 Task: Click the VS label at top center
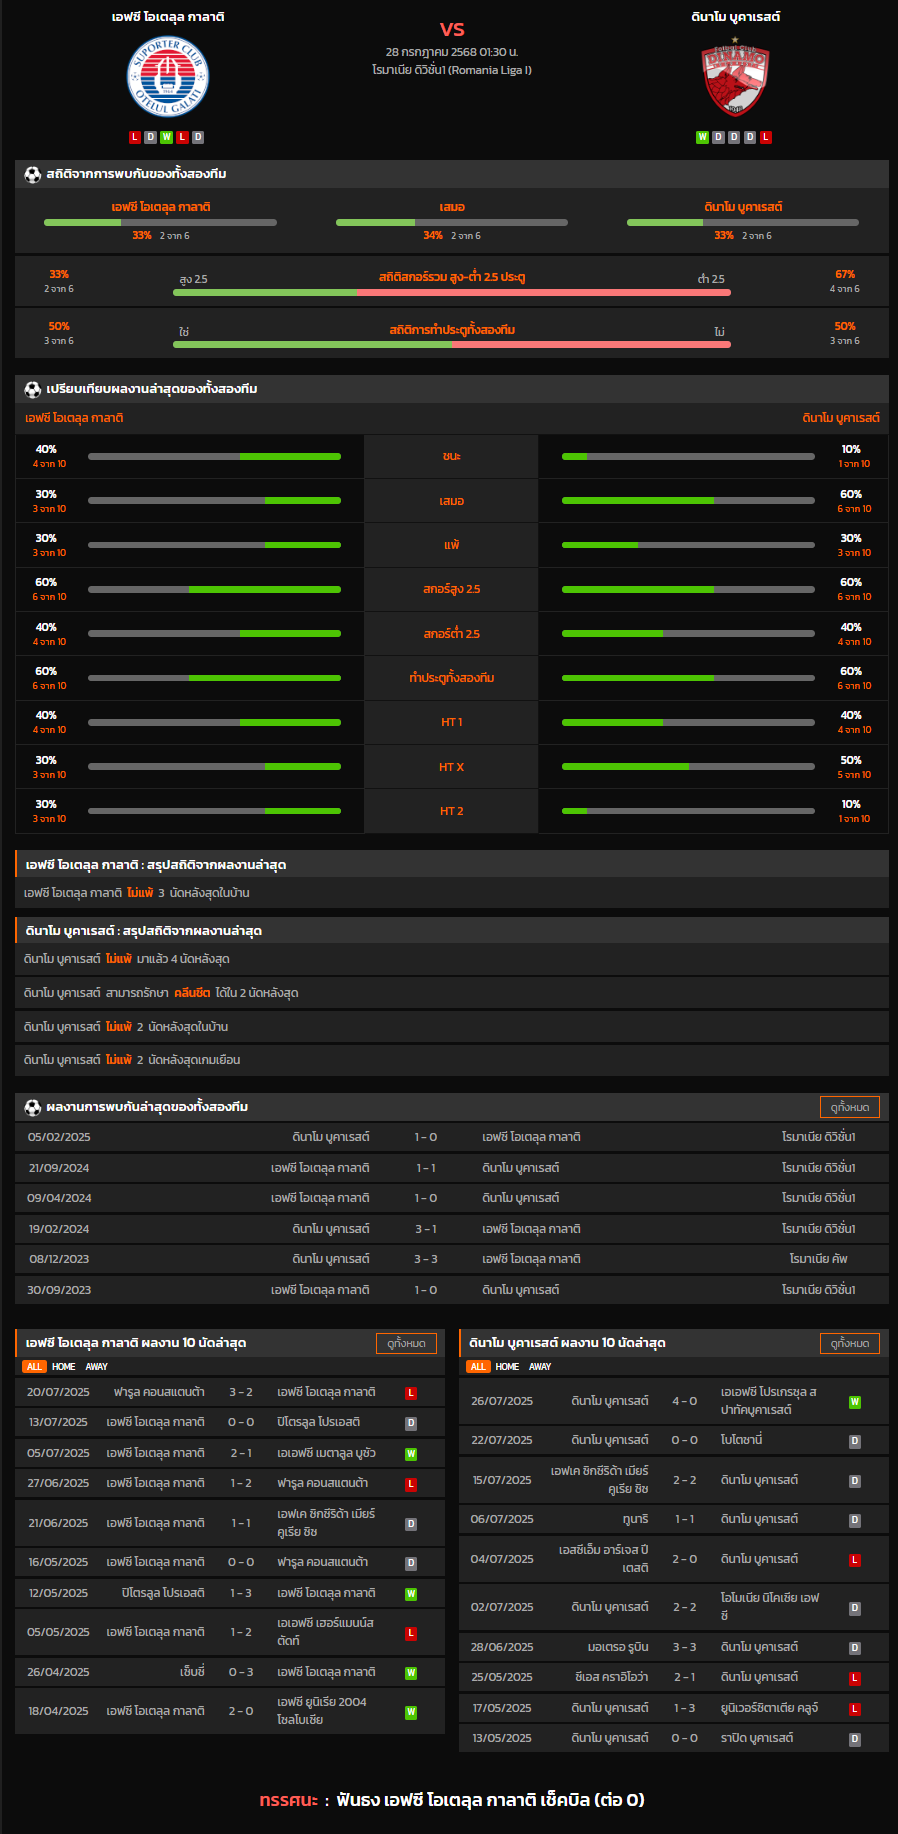pyautogui.click(x=452, y=29)
